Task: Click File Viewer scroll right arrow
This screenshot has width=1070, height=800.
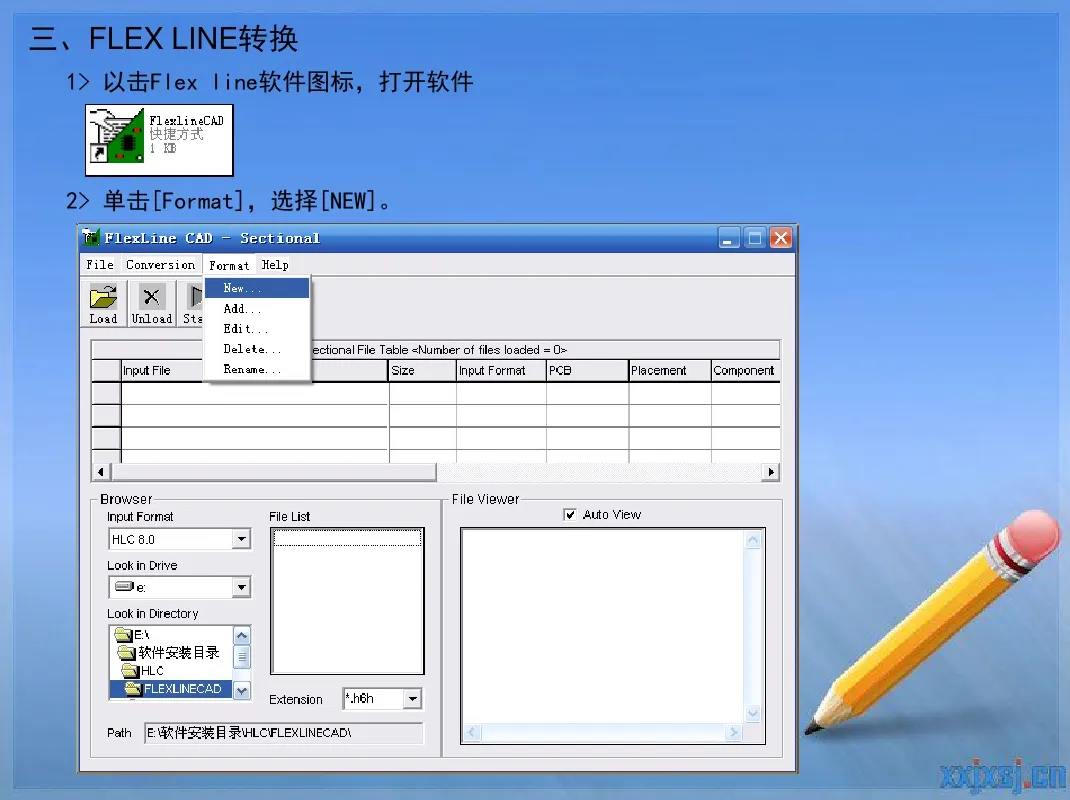Action: point(734,732)
